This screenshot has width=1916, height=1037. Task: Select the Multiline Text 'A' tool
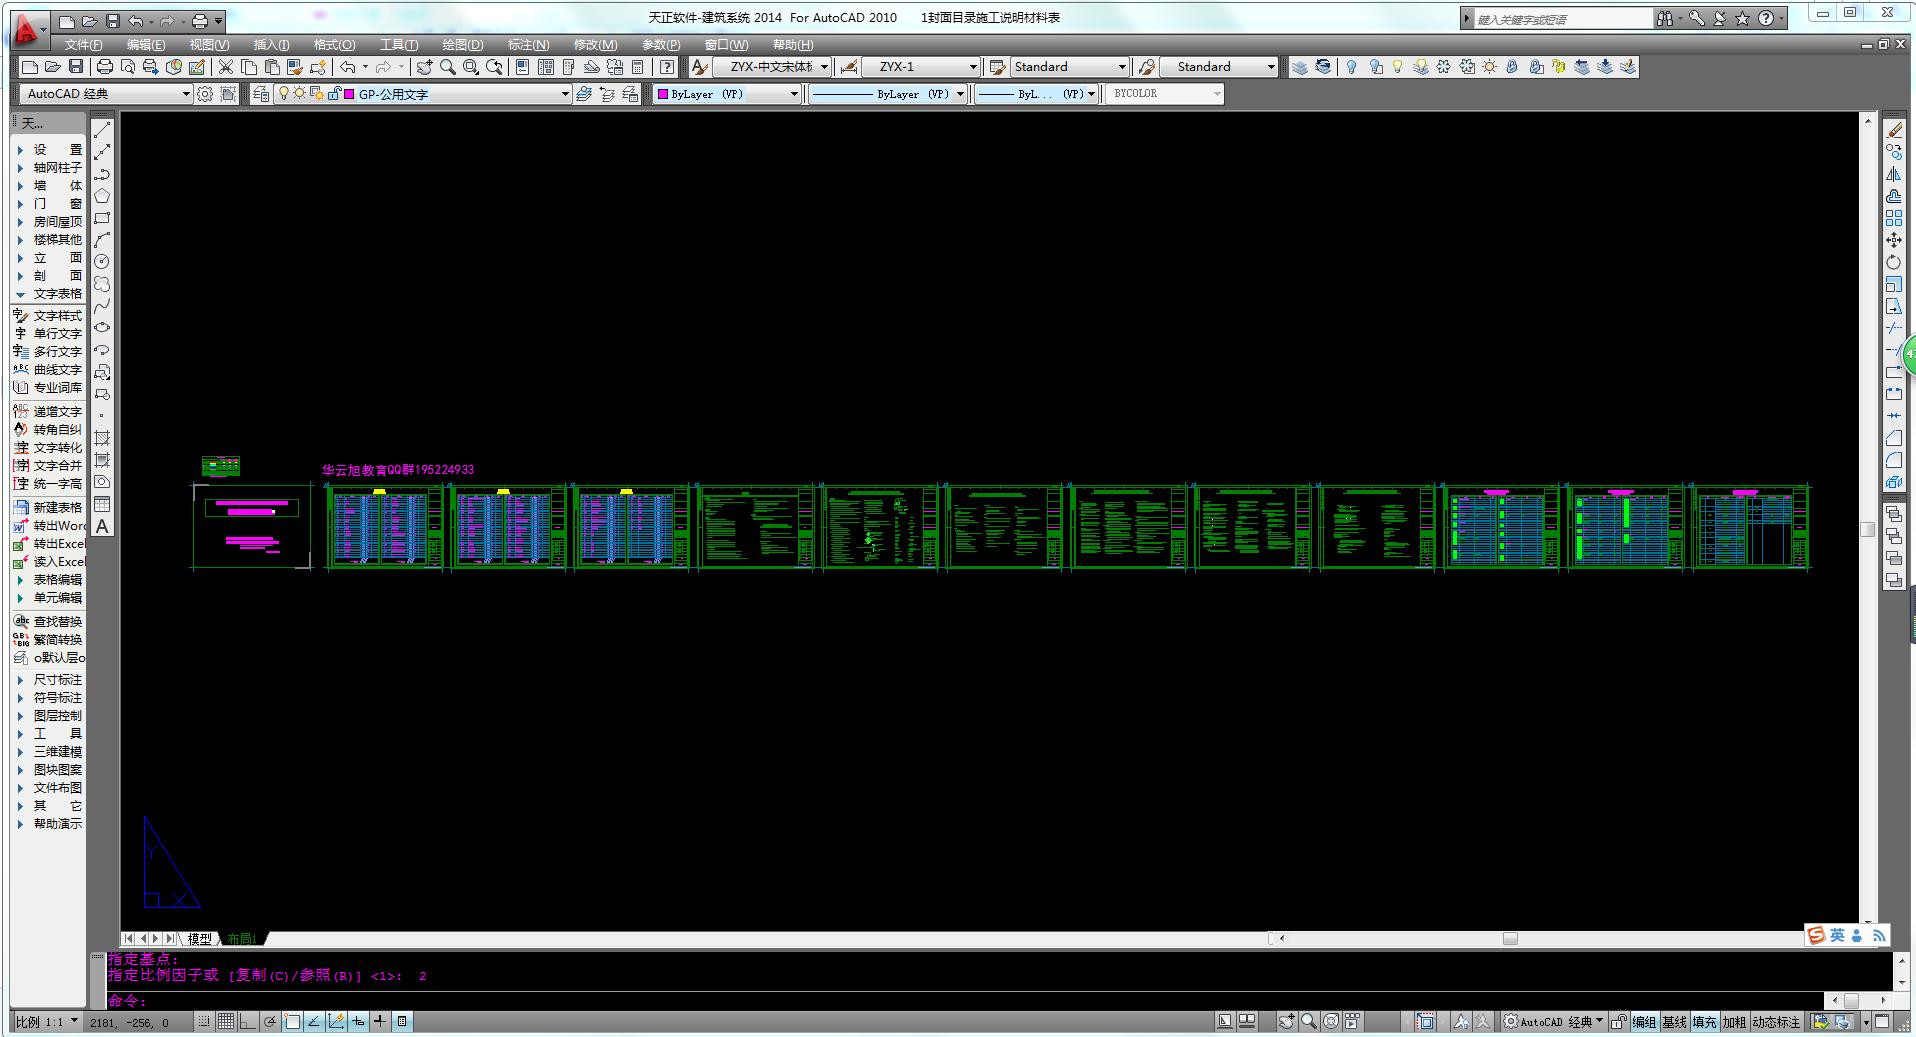[102, 527]
